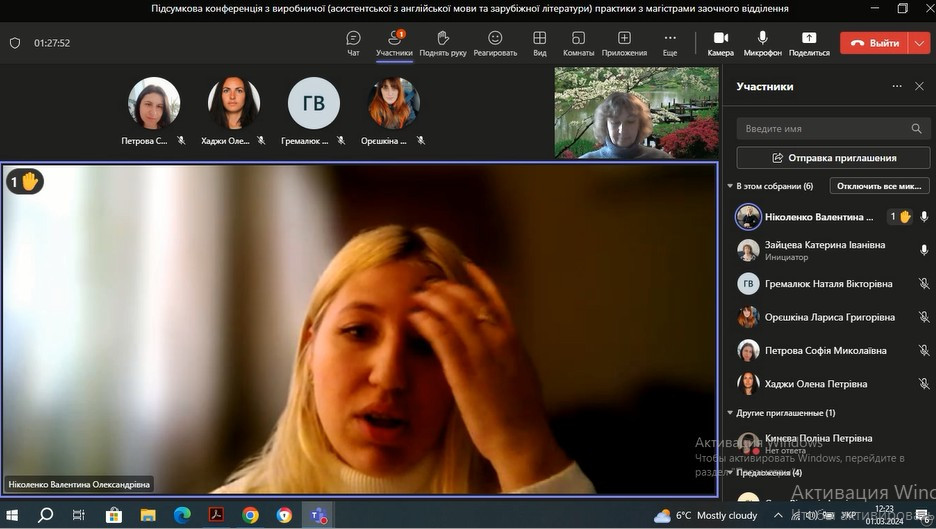Click the 'Введите имя' search field
The image size is (936, 529).
pos(822,129)
